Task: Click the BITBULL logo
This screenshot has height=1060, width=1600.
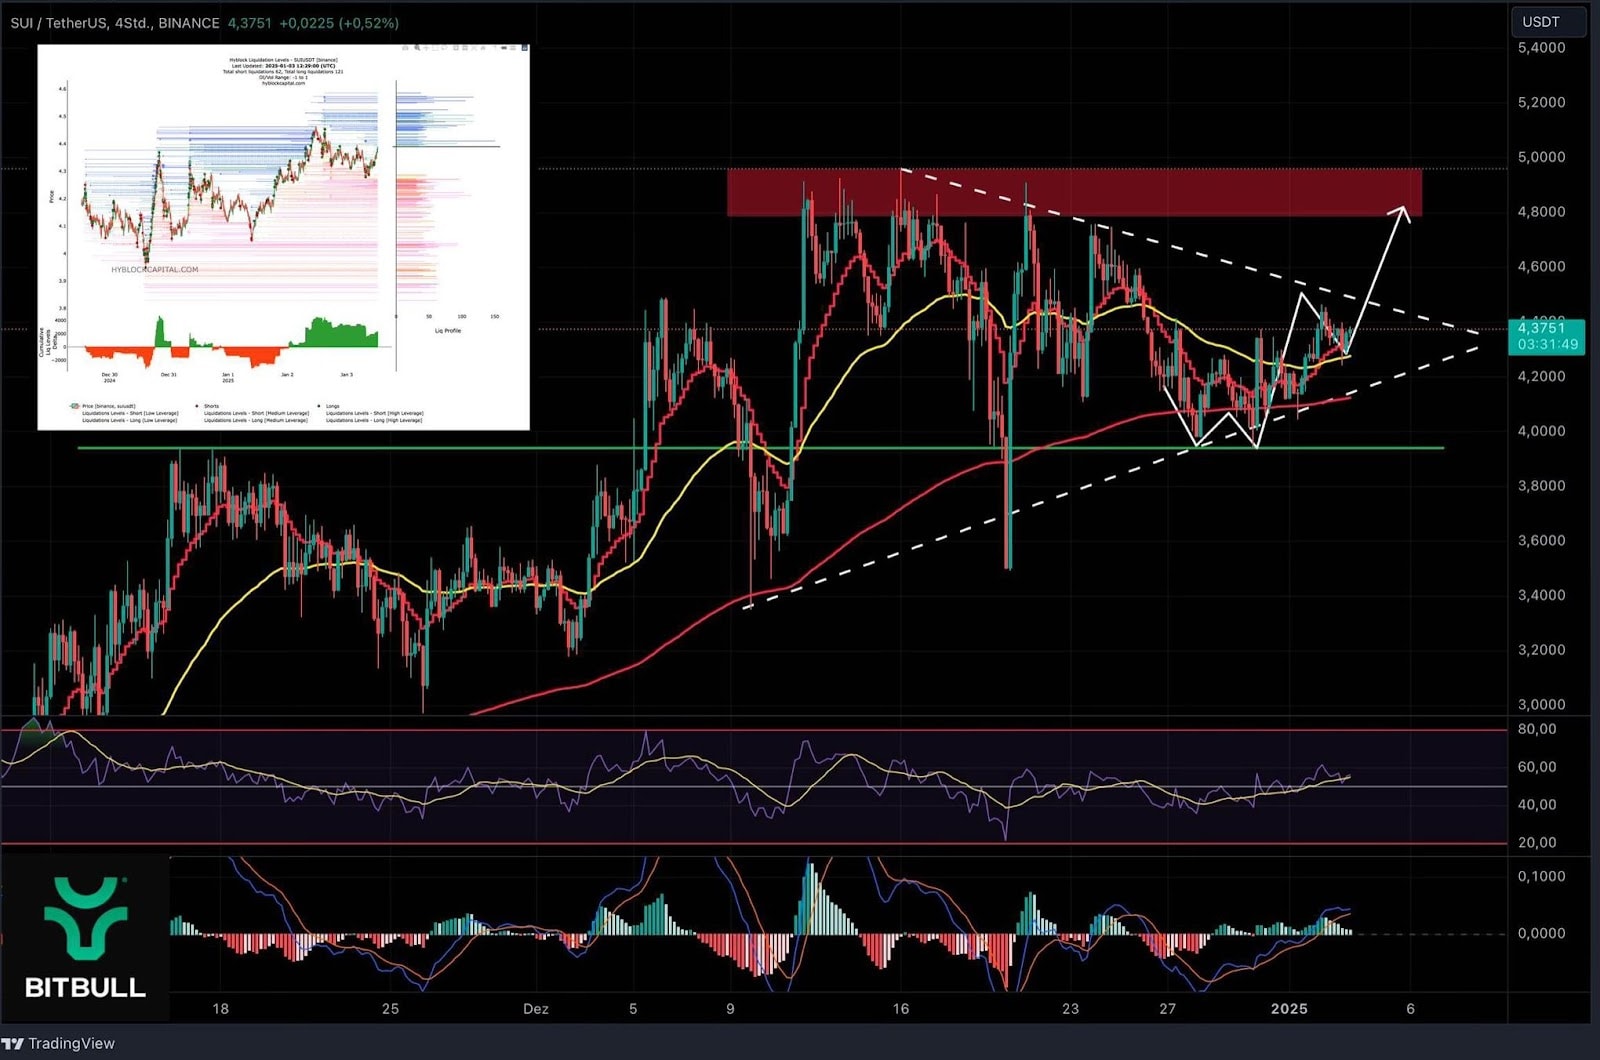Action: [x=85, y=938]
